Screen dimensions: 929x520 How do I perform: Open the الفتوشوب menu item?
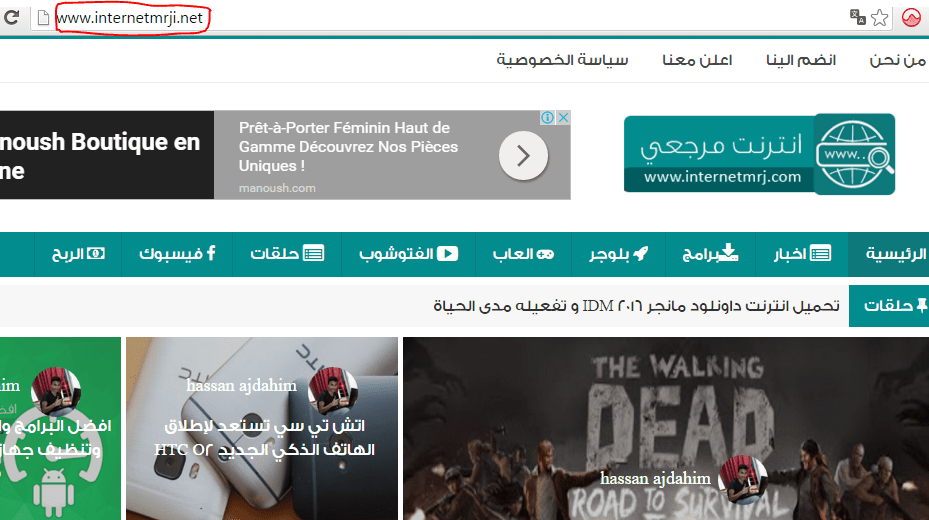pos(408,254)
